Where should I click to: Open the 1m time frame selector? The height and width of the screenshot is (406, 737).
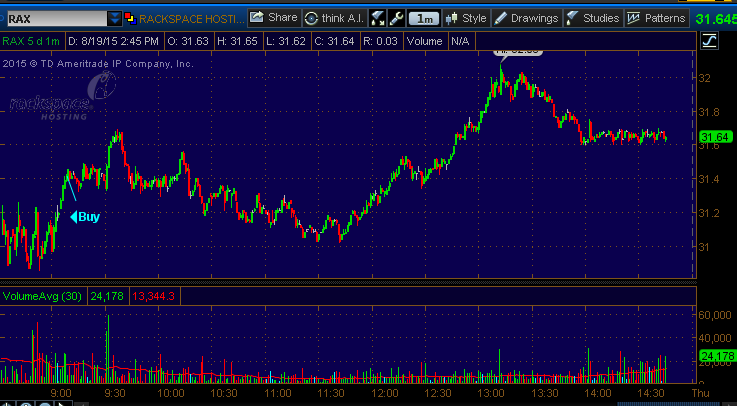pyautogui.click(x=424, y=19)
